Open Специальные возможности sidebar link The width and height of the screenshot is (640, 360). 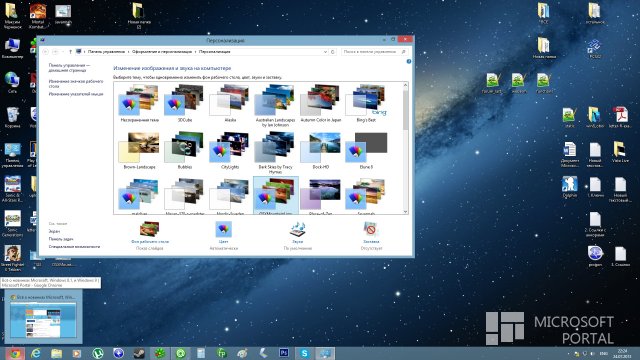point(74,247)
